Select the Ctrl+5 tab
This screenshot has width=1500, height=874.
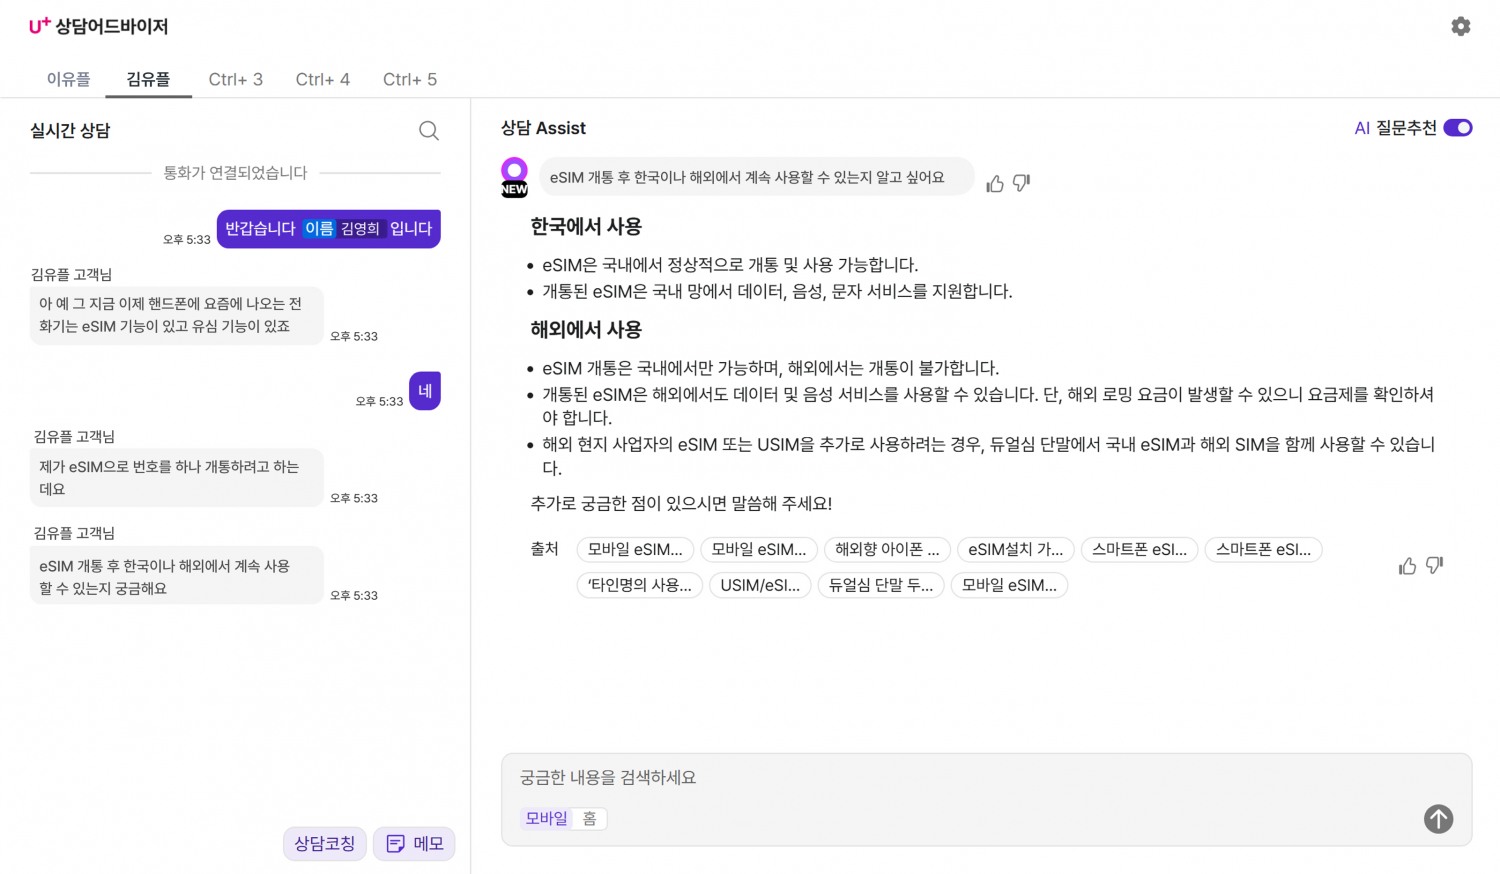pyautogui.click(x=410, y=79)
